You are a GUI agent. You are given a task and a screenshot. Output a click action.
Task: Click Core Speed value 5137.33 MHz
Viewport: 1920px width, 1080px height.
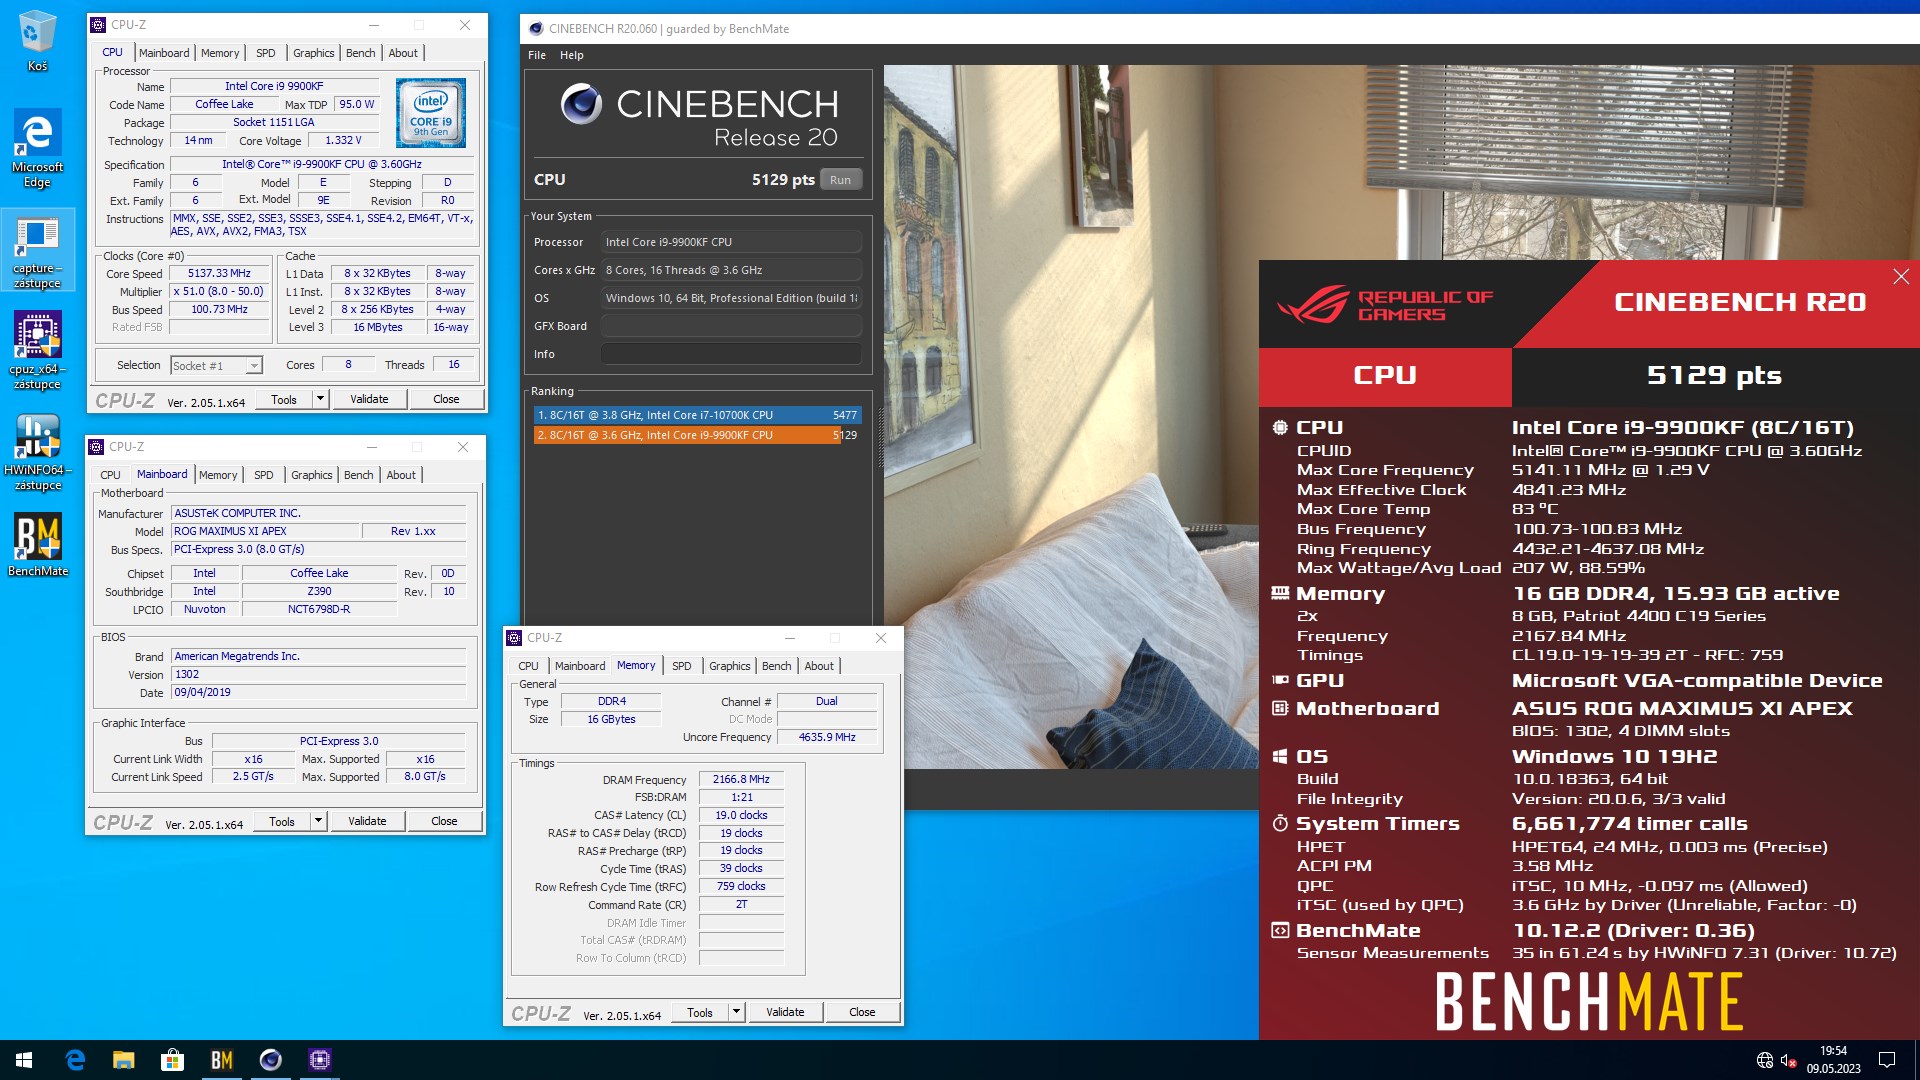[x=219, y=273]
